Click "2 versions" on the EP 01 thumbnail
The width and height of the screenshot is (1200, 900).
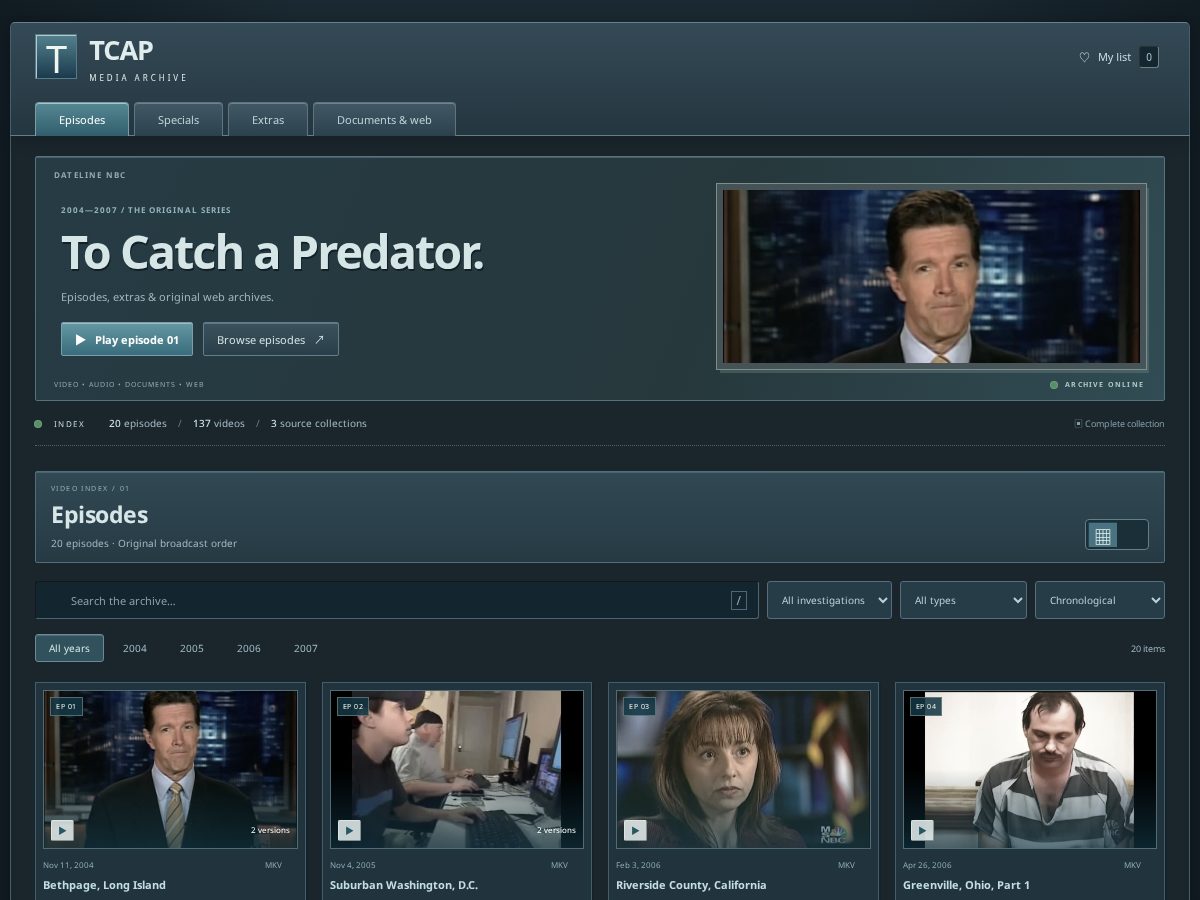tap(270, 830)
